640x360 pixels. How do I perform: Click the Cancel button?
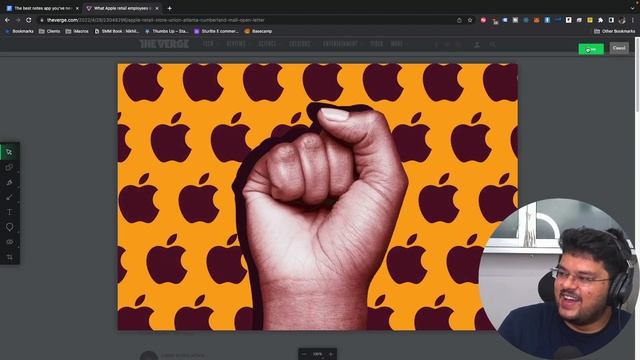point(619,48)
